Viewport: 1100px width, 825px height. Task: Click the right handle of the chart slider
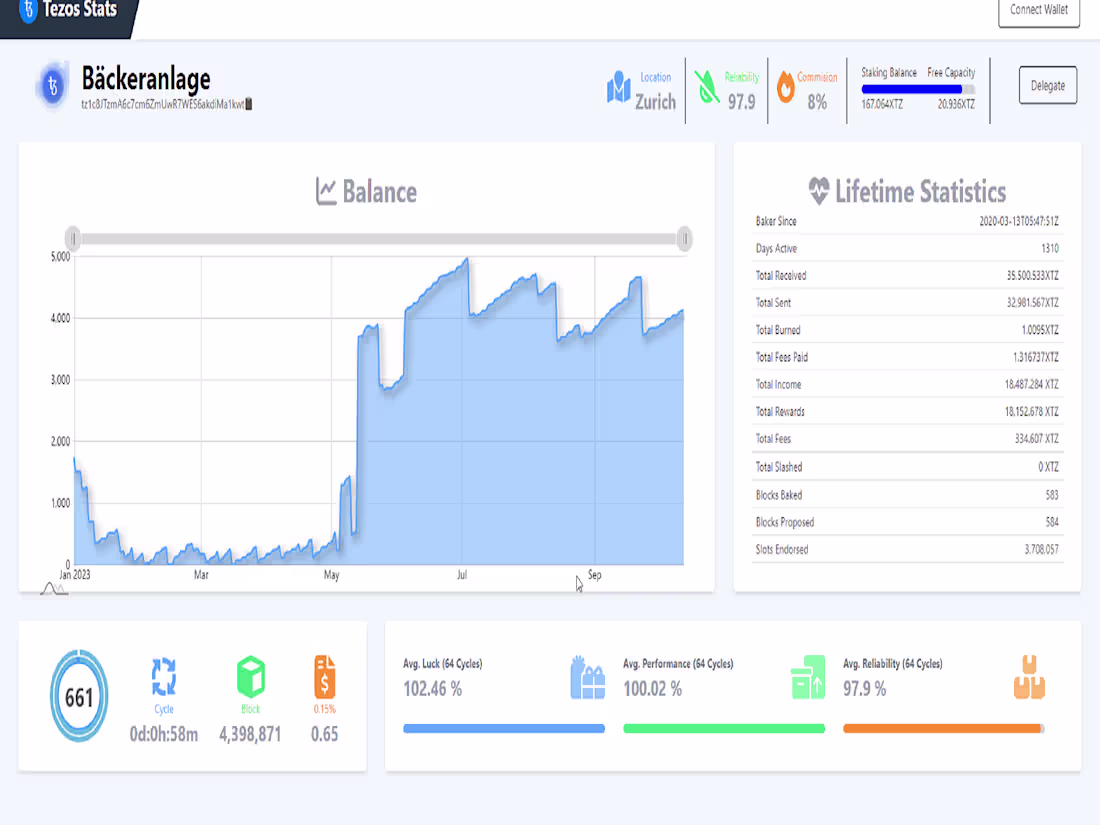pos(686,239)
